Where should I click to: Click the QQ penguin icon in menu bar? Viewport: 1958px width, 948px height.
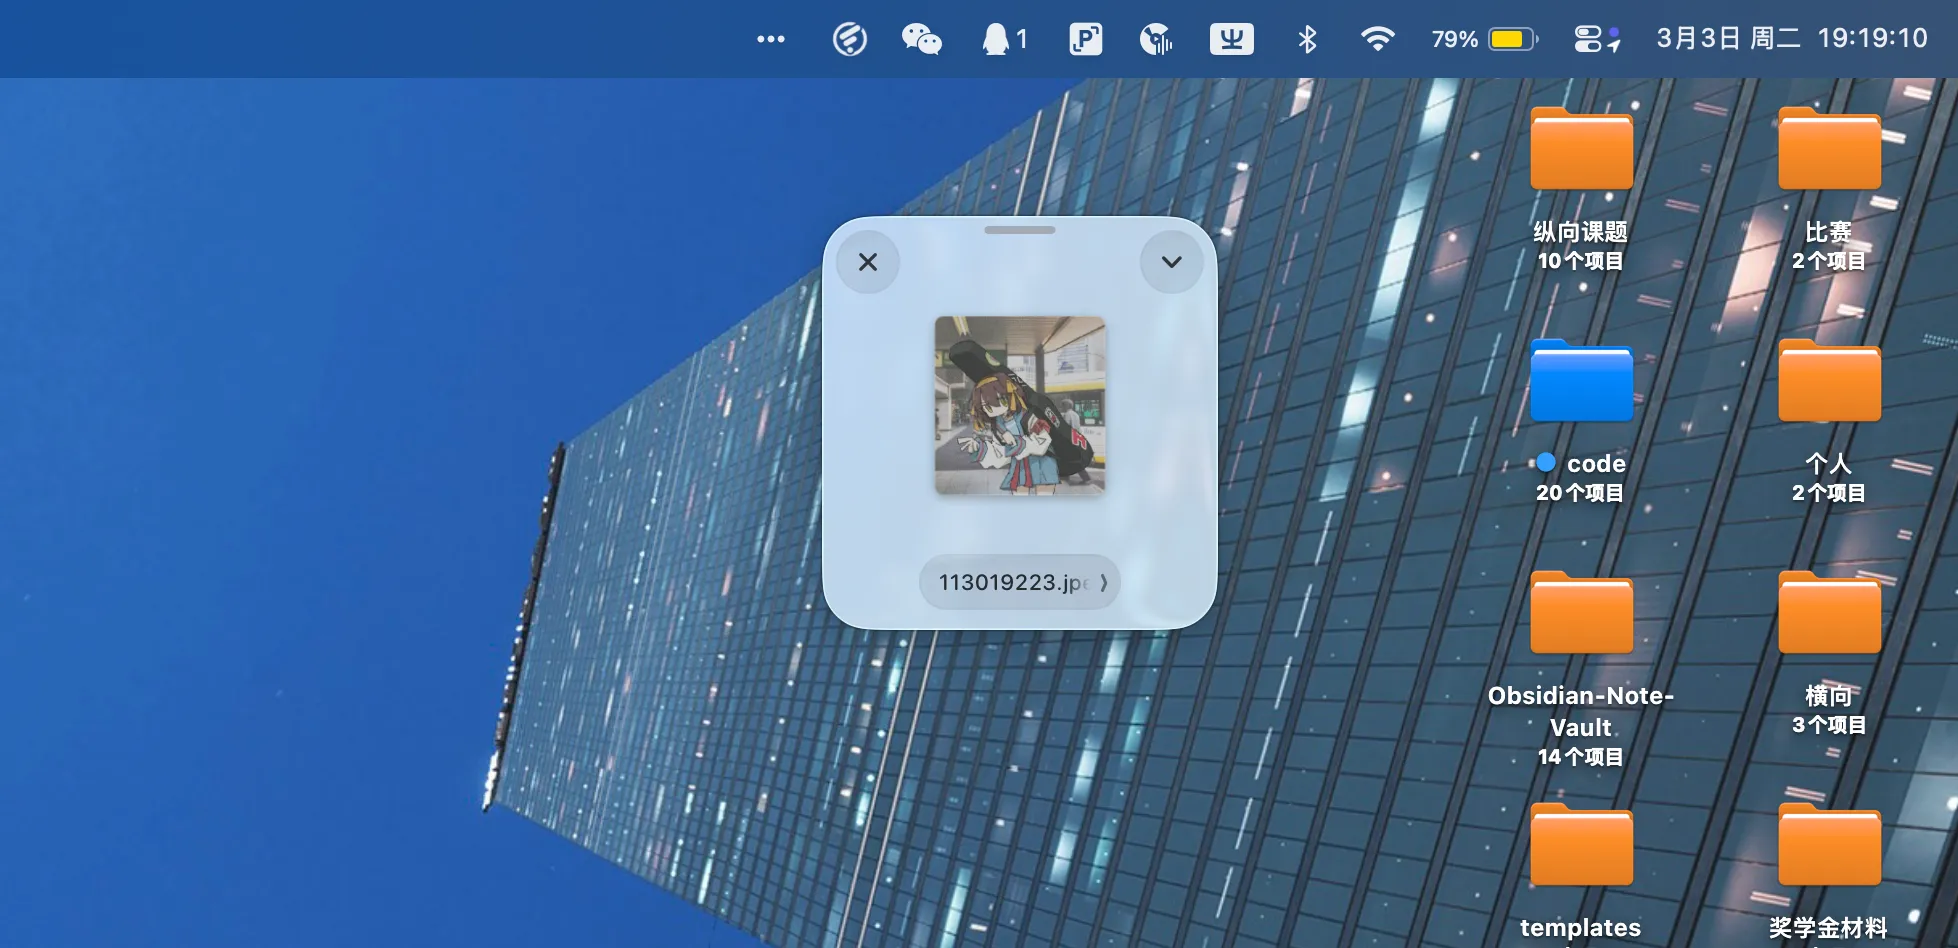click(x=996, y=39)
